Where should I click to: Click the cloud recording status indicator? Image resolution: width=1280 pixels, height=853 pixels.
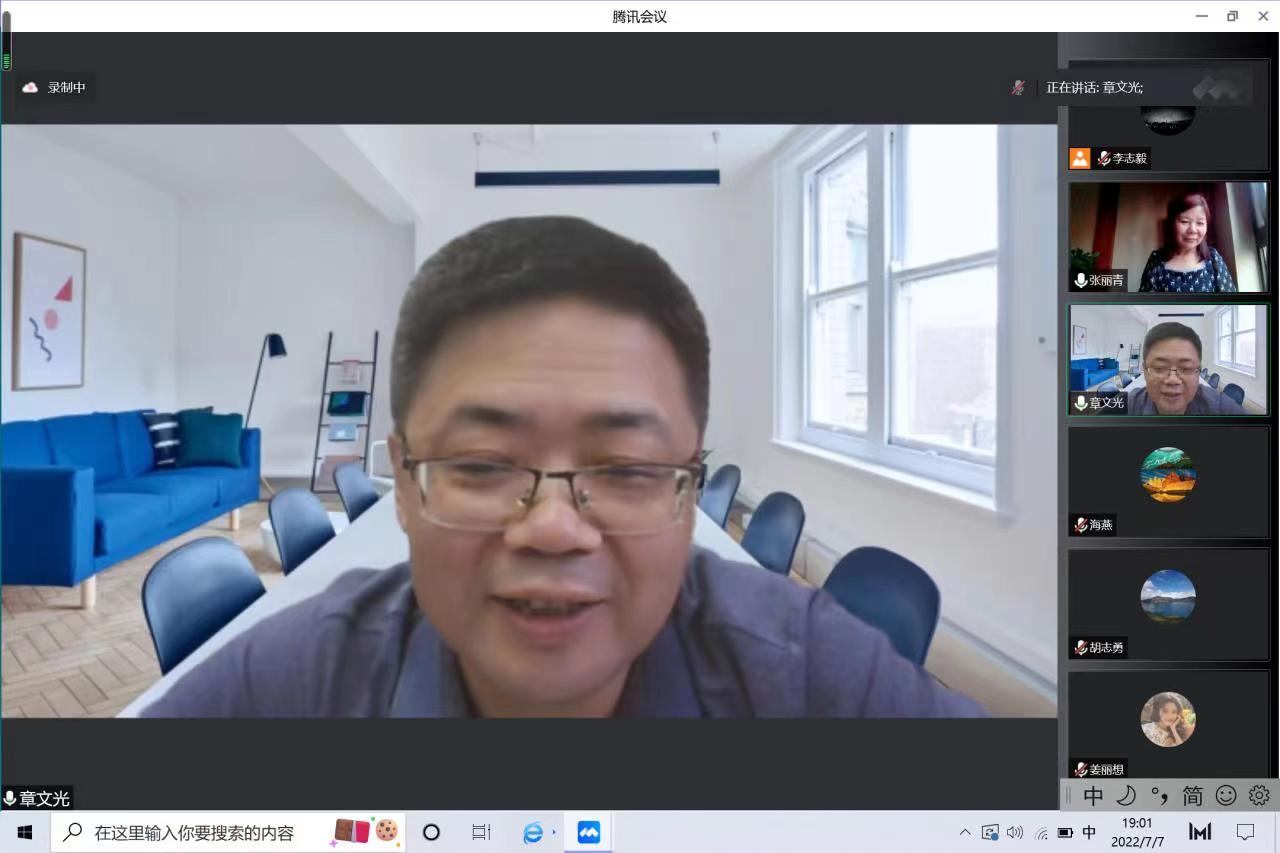(55, 88)
